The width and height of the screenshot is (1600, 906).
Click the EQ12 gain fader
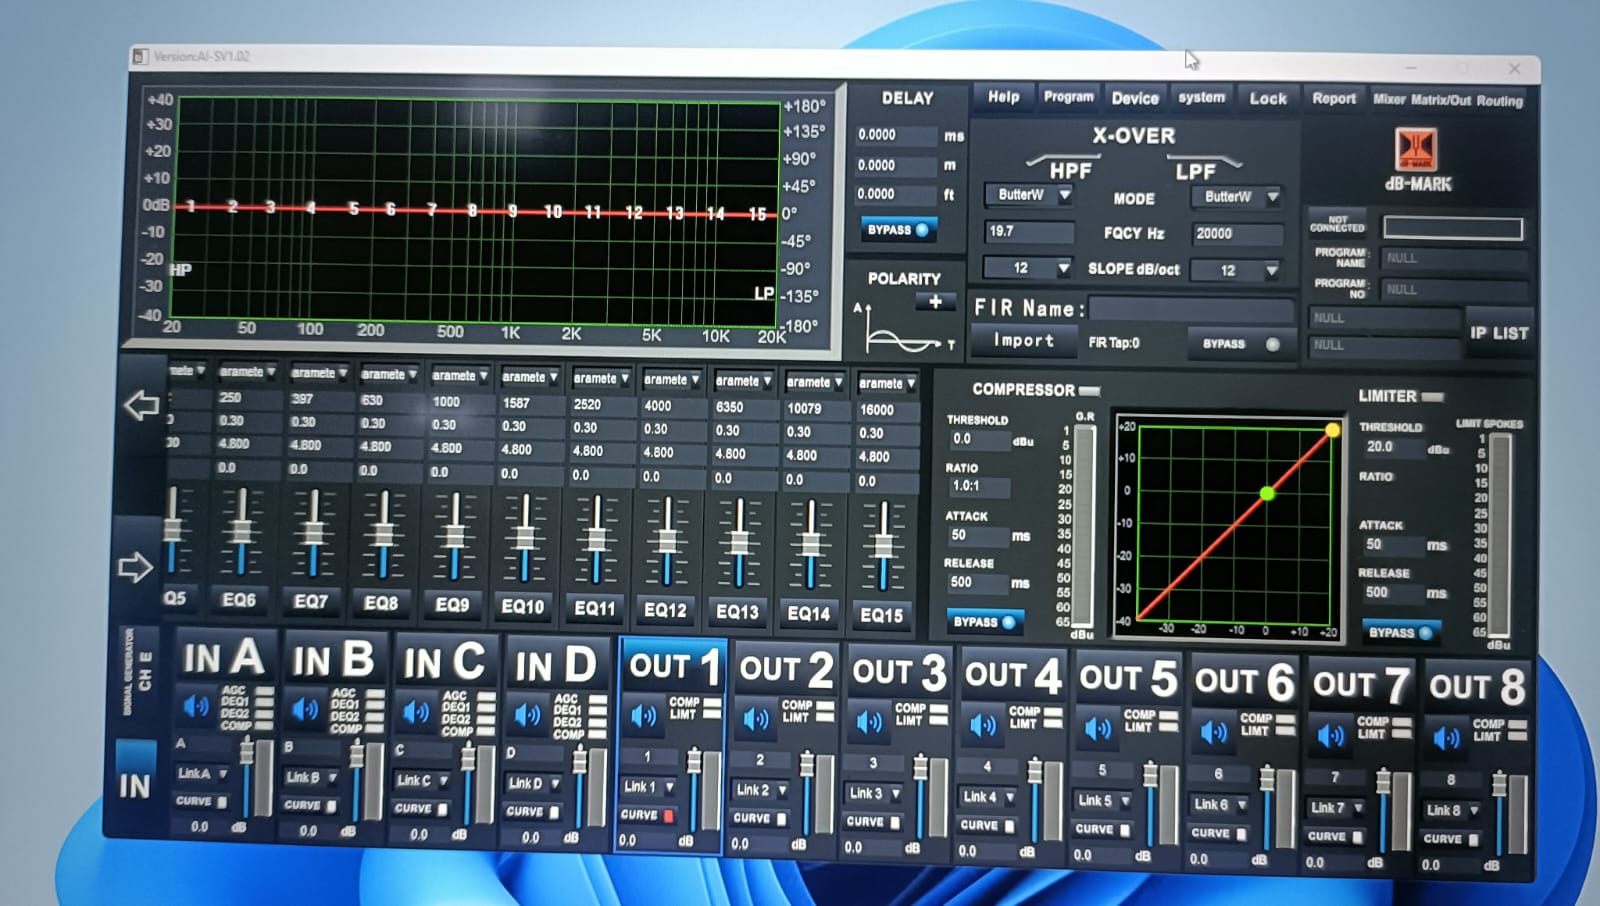667,543
